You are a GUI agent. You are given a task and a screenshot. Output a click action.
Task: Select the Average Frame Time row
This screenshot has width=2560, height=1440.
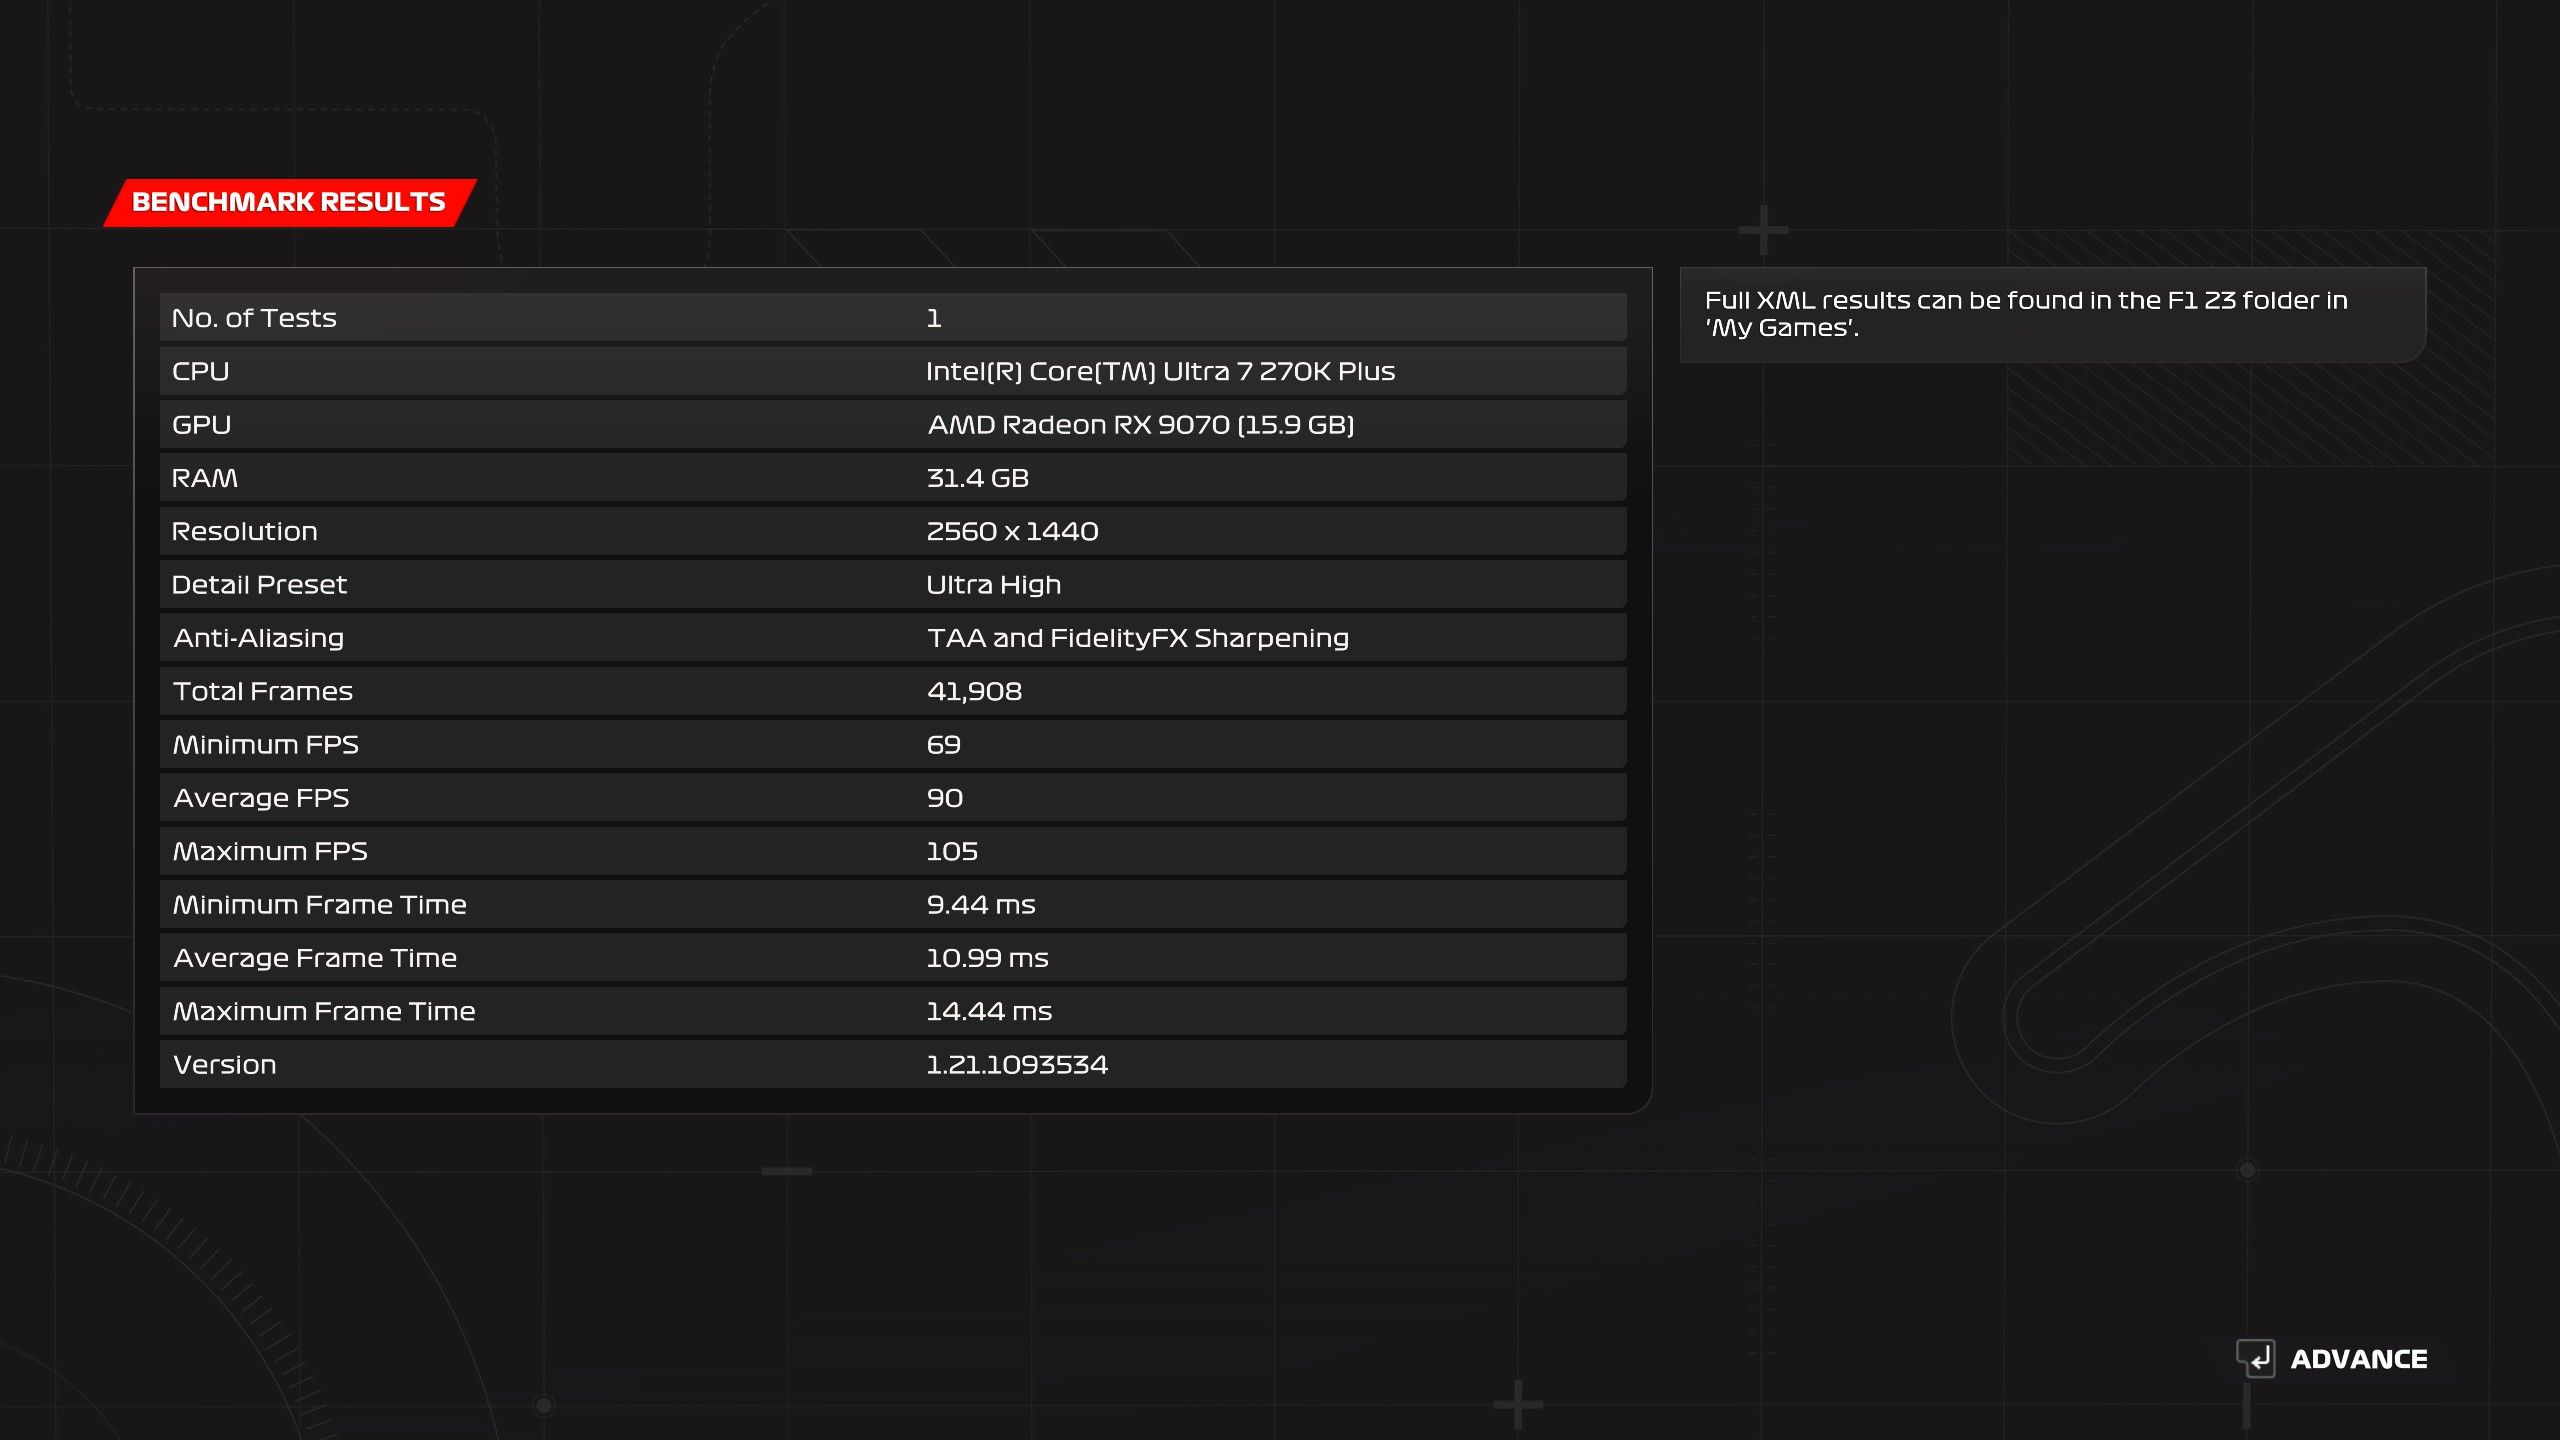point(892,958)
